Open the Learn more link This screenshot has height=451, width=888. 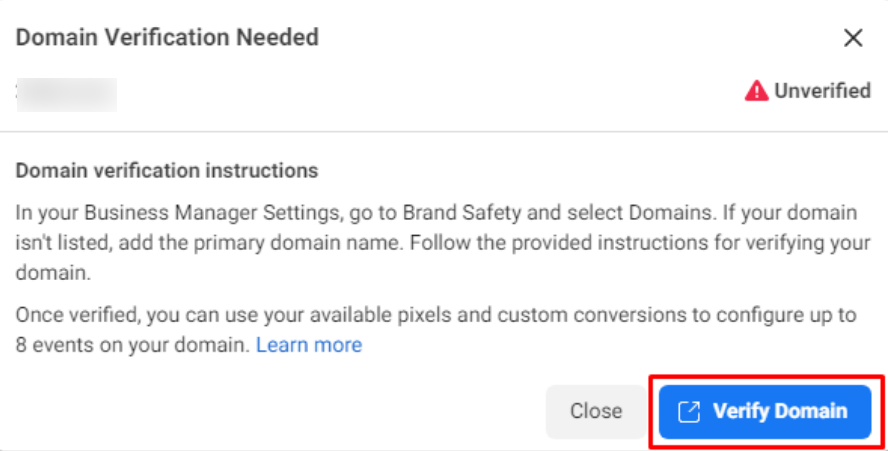pyautogui.click(x=309, y=345)
